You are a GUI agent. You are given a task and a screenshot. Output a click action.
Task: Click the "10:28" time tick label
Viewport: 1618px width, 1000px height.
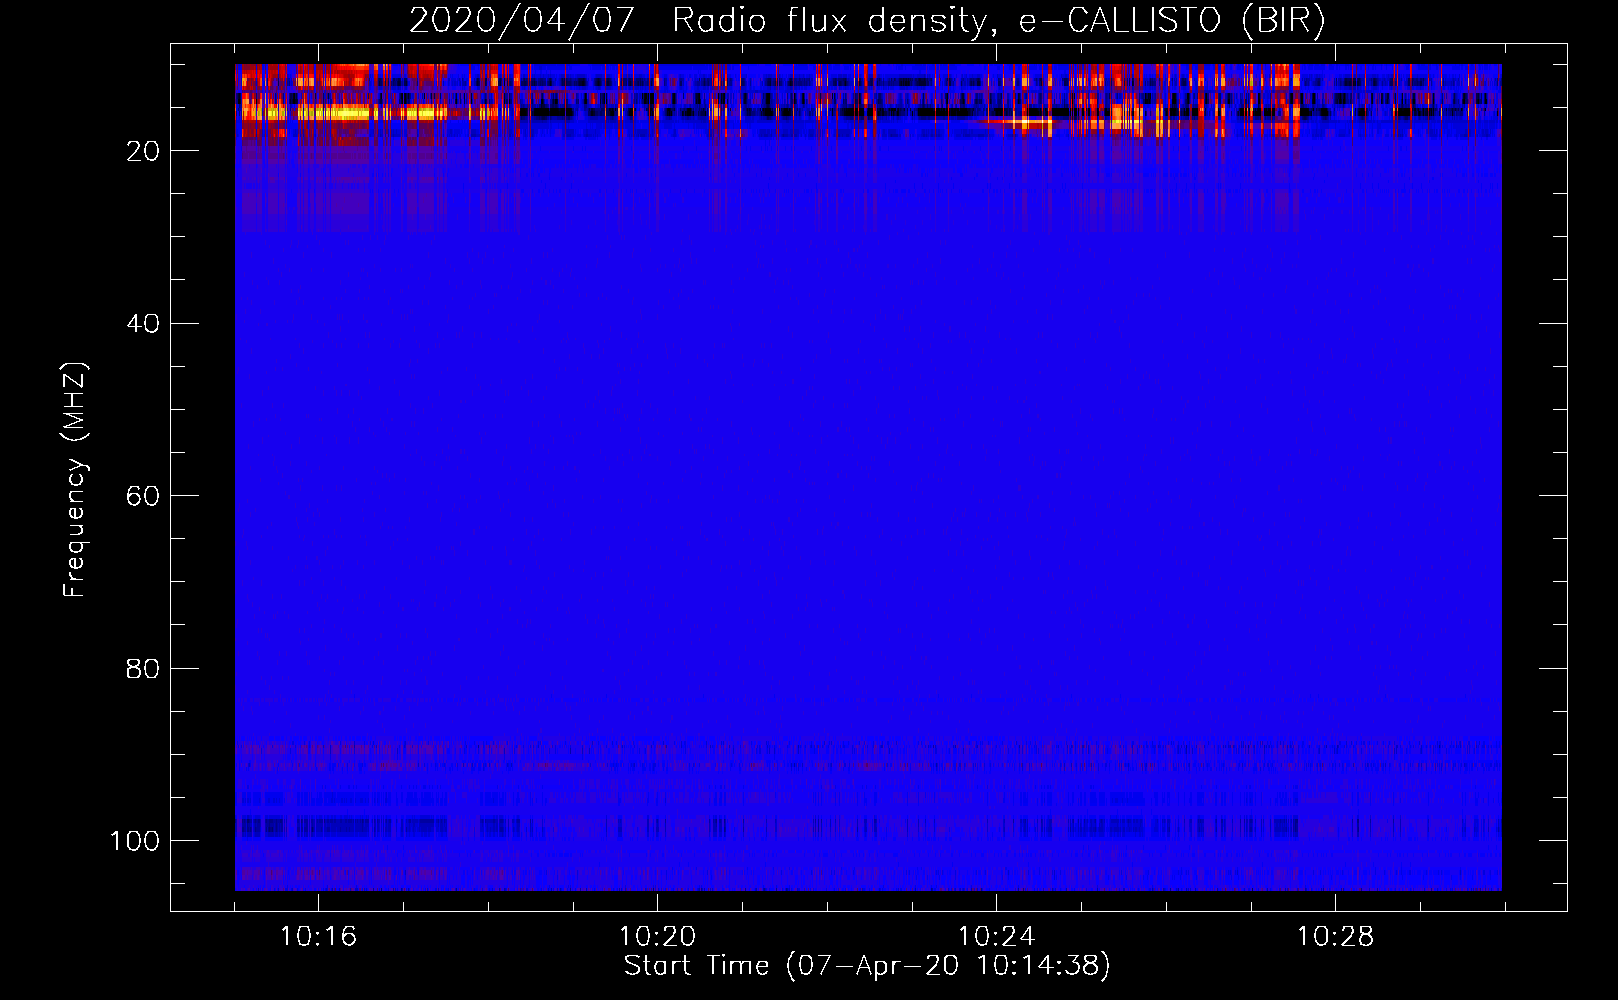1335,937
